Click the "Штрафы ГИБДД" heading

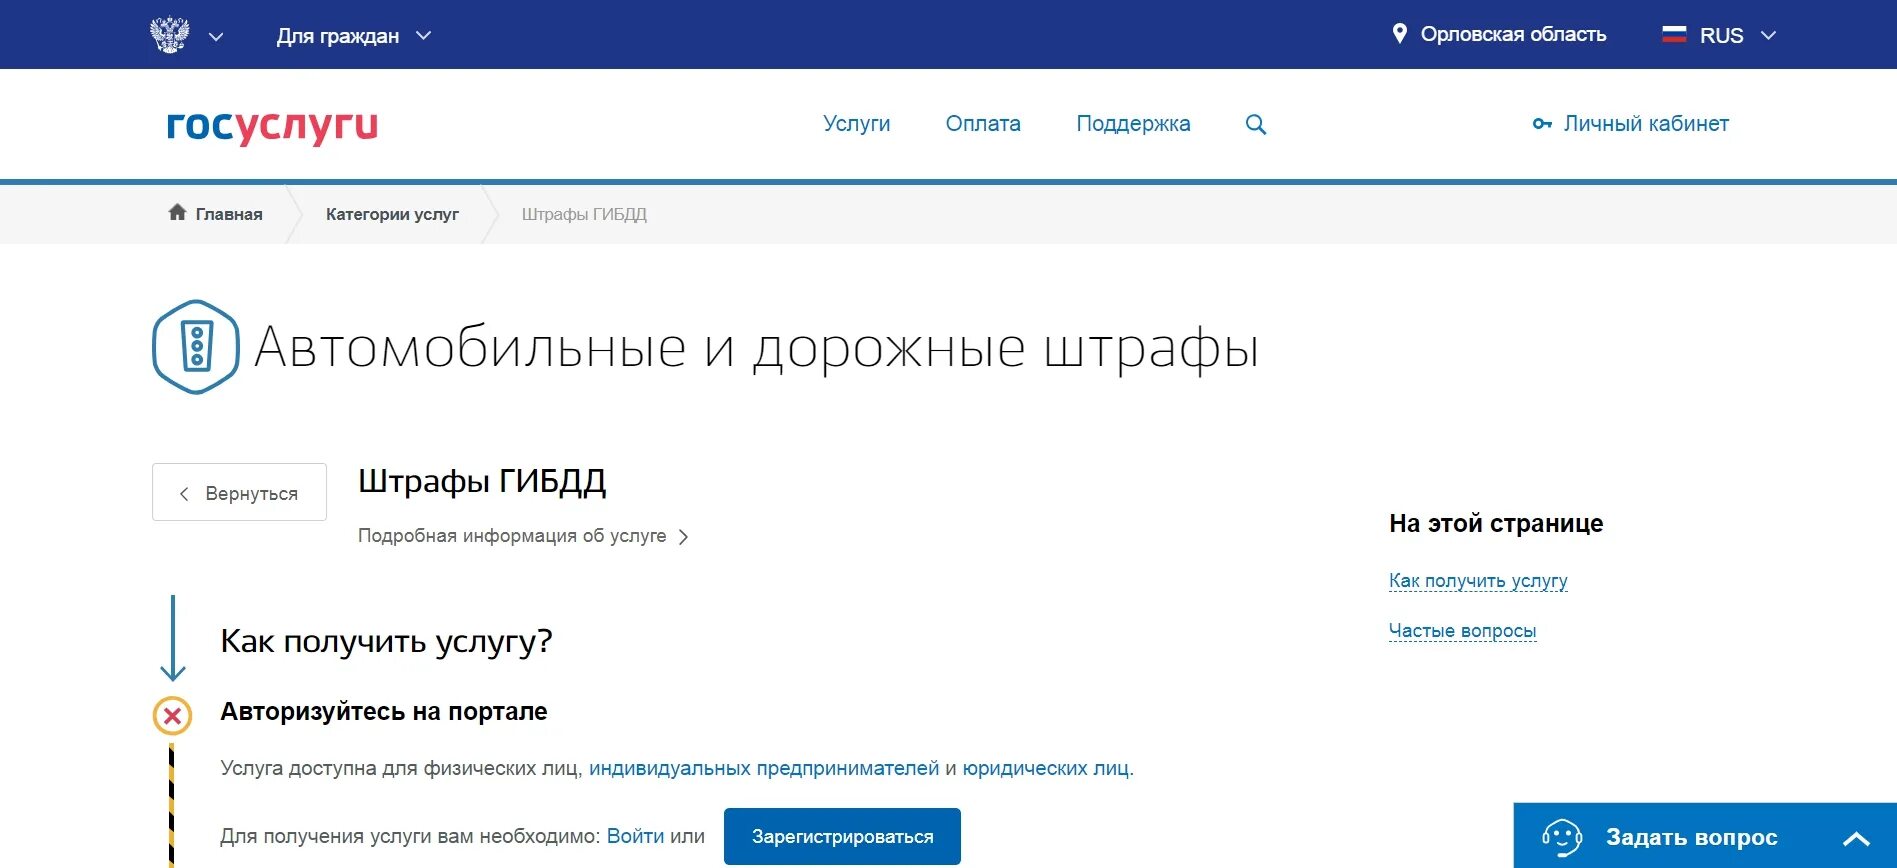tap(482, 482)
